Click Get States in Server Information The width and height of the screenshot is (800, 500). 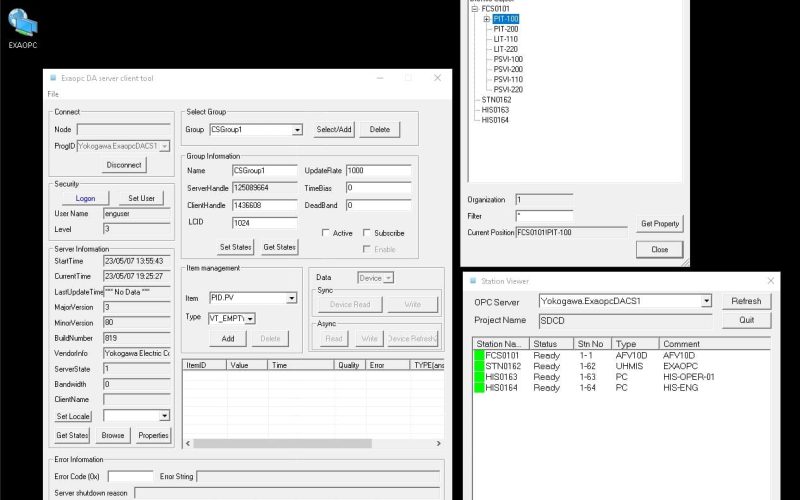coord(72,435)
